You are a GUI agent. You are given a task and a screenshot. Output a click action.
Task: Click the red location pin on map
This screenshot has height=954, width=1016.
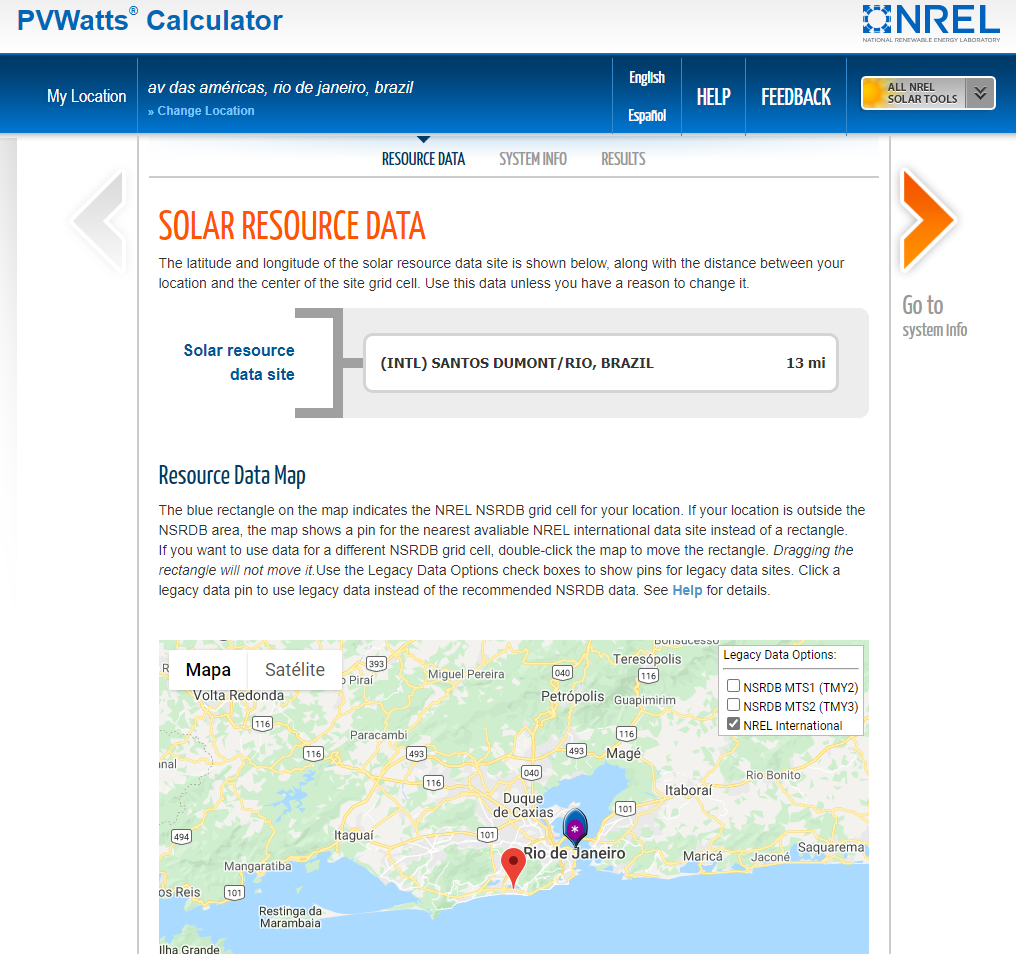point(513,867)
